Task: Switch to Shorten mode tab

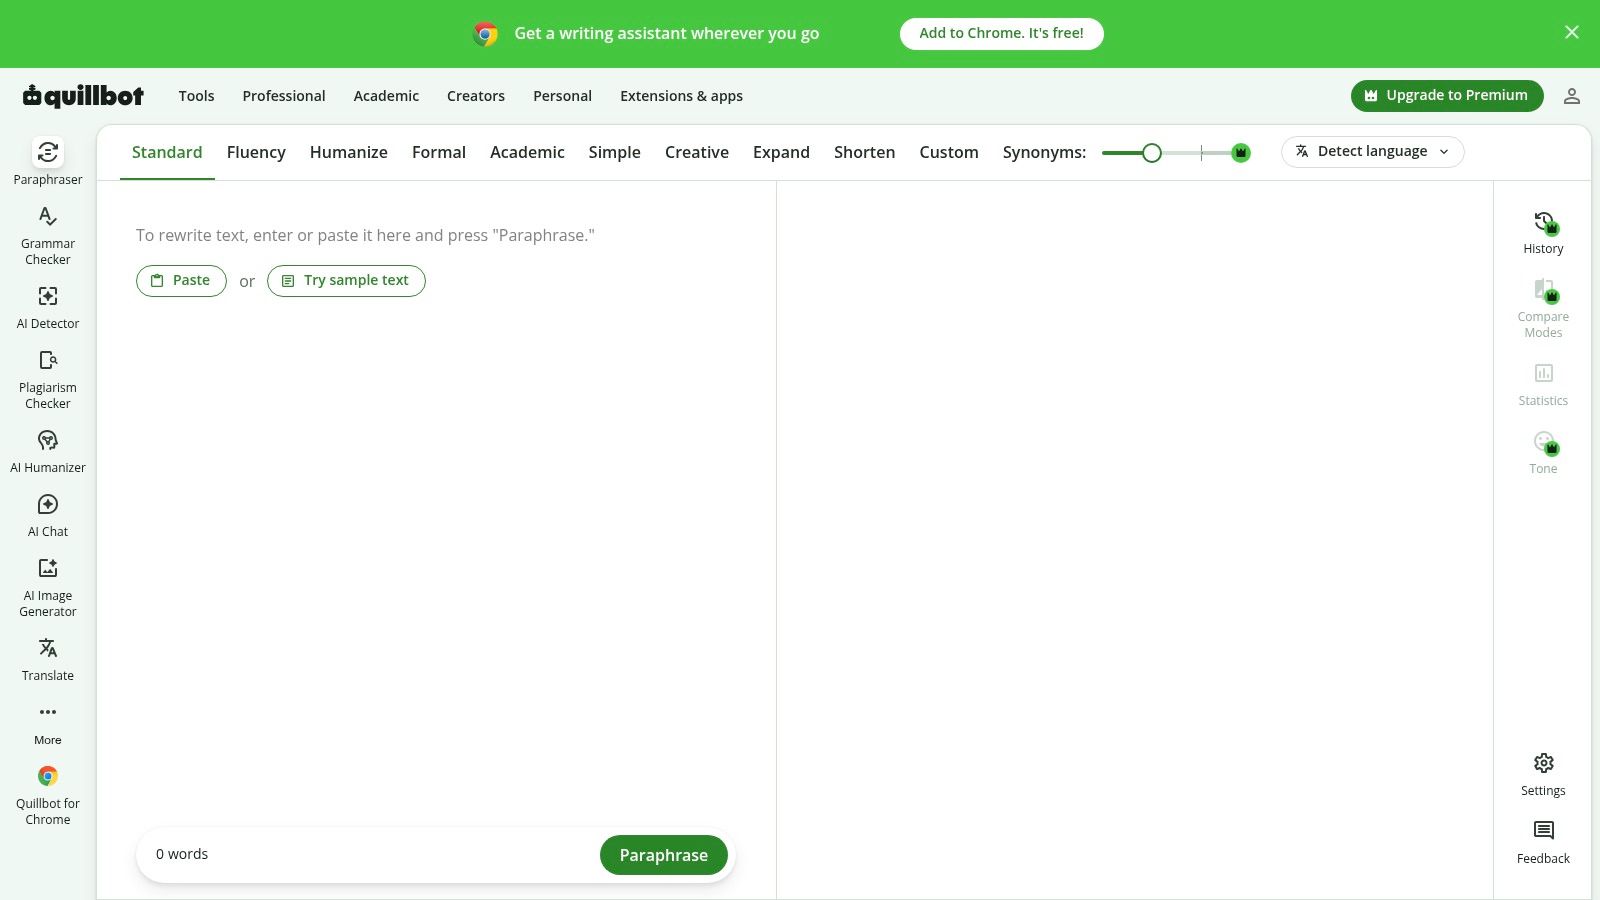Action: 865,152
